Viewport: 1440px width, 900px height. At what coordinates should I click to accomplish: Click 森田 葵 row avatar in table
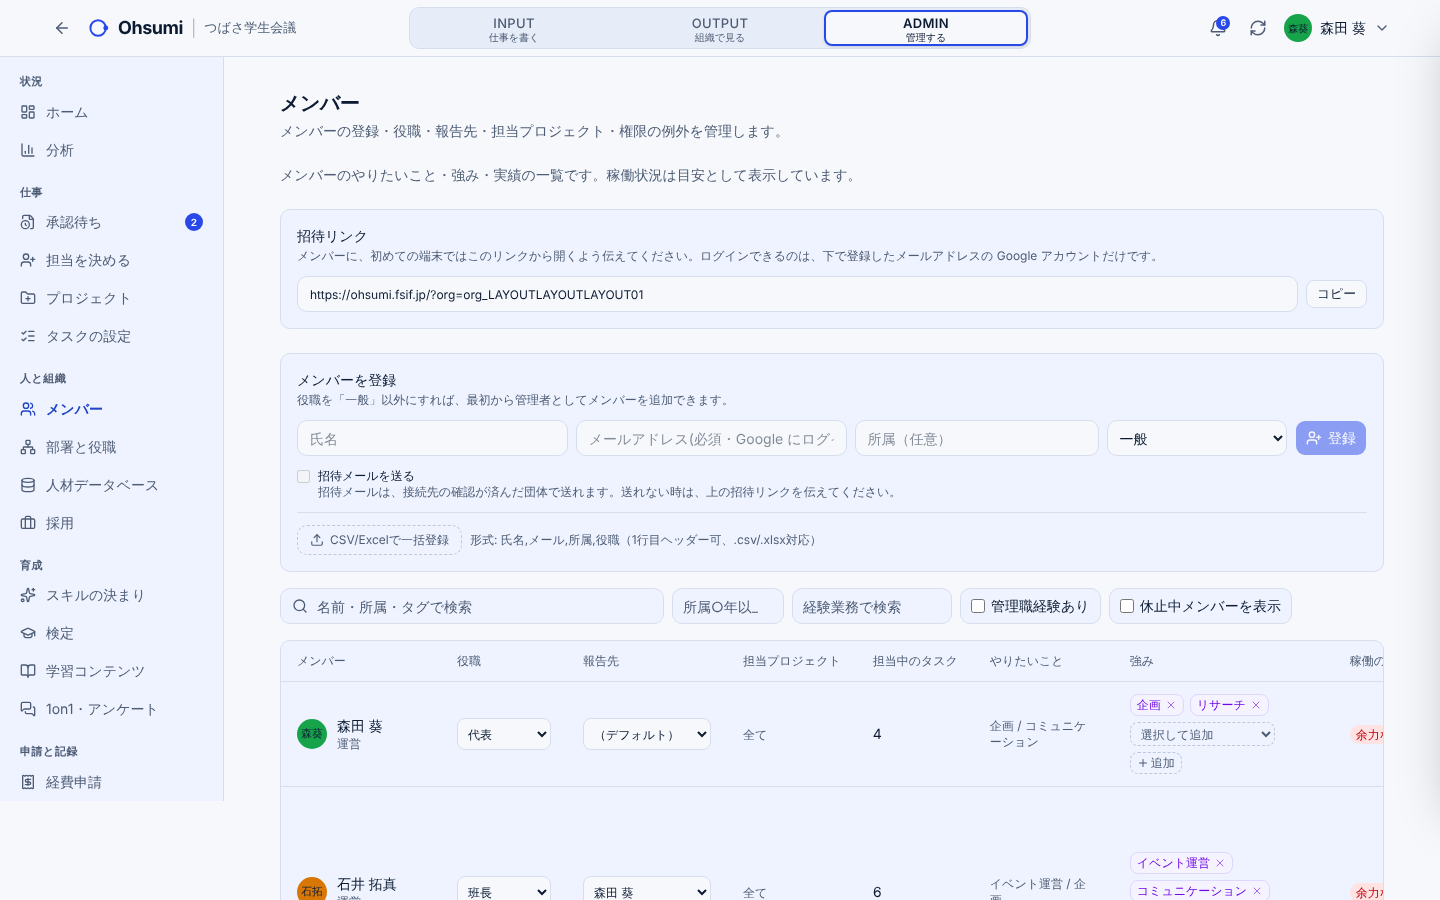[312, 734]
